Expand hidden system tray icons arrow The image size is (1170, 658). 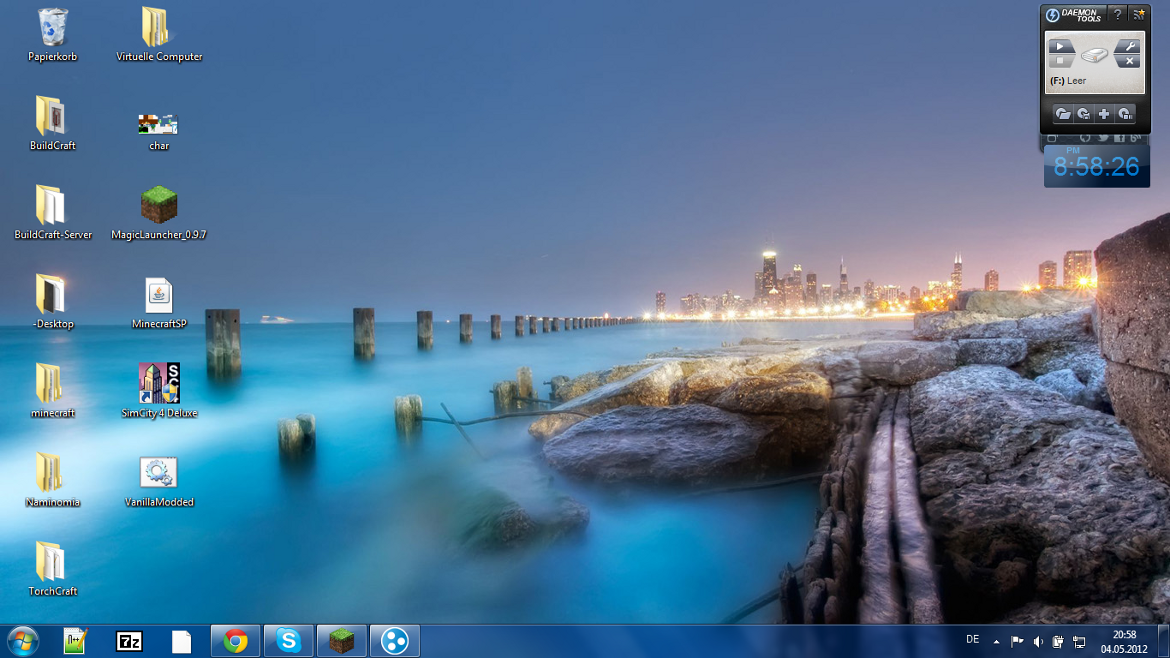(x=996, y=641)
